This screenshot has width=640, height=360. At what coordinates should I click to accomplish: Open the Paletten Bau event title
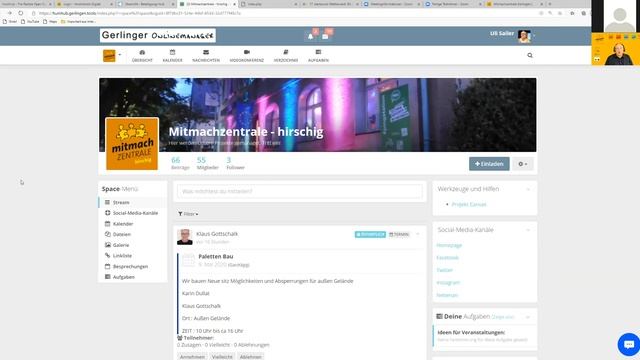click(x=216, y=256)
